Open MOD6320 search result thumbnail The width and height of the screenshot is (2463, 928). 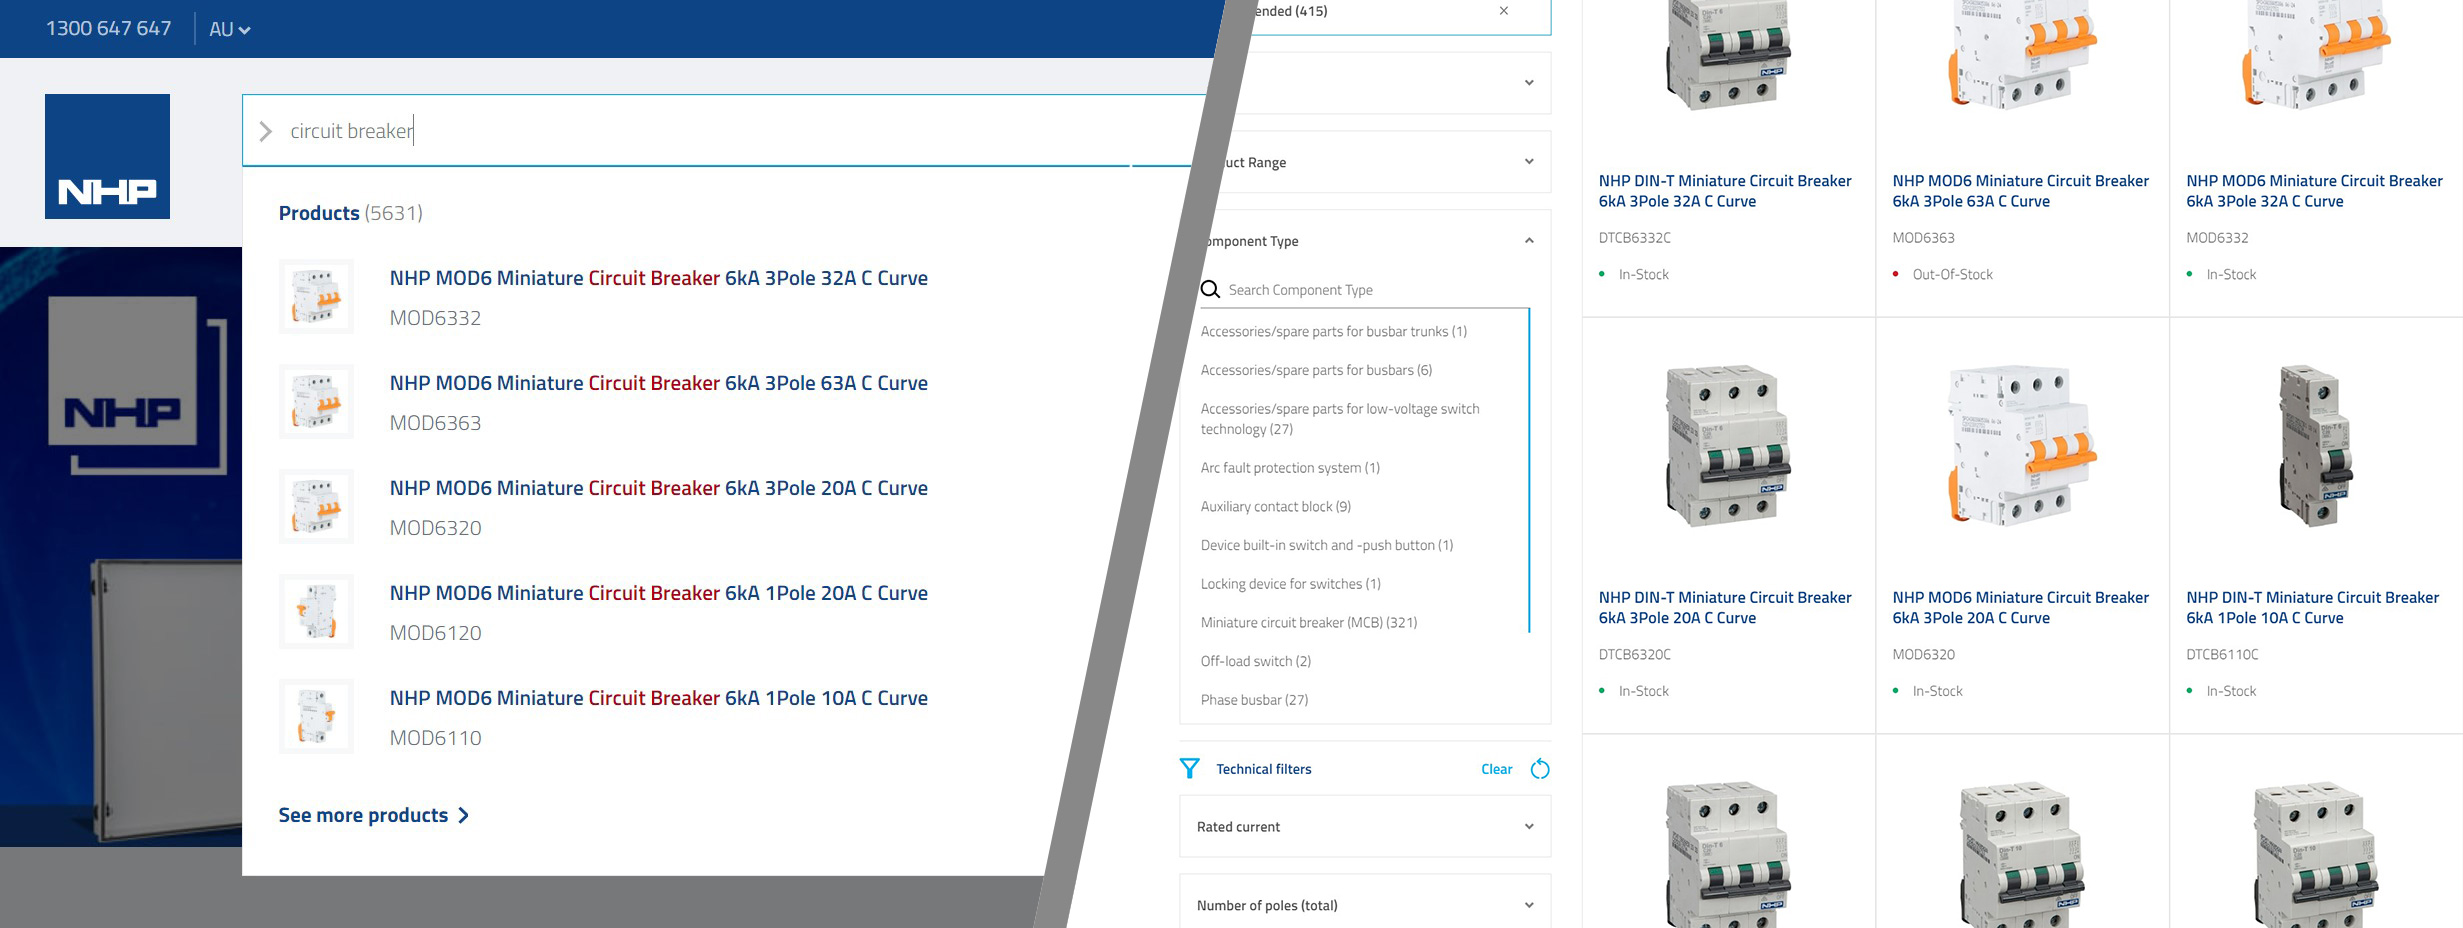316,507
